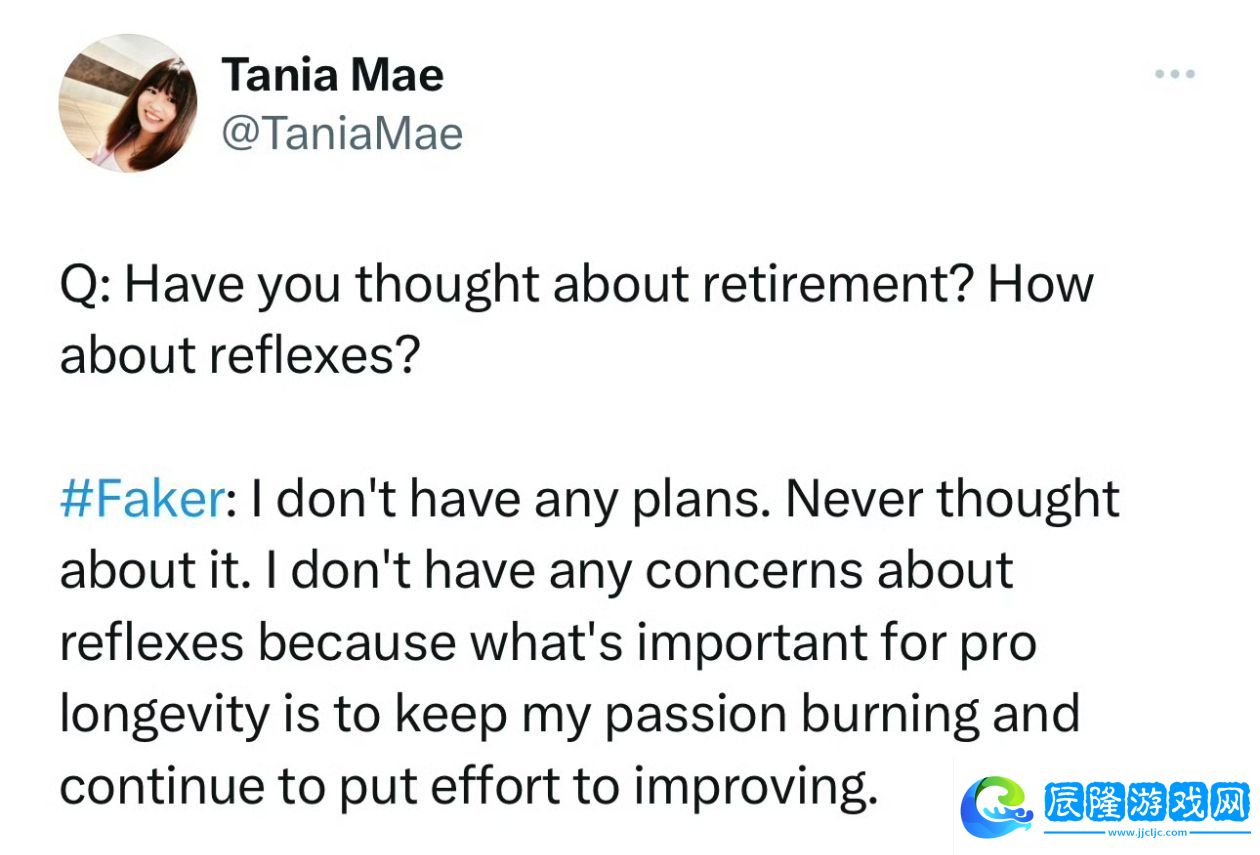This screenshot has width=1260, height=855.
Task: Click the line beginning "about it. I don't have"
Action: [x=537, y=571]
